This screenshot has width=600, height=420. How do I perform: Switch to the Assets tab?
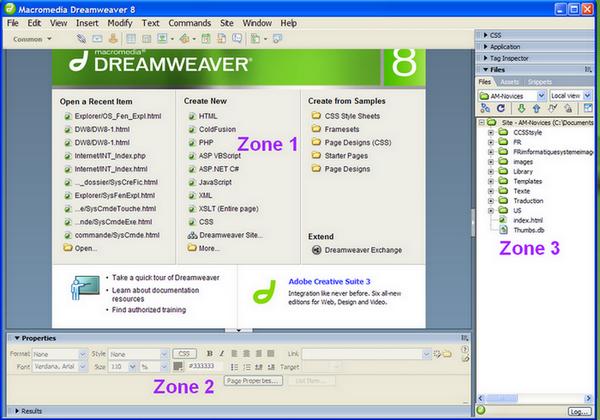tap(509, 82)
